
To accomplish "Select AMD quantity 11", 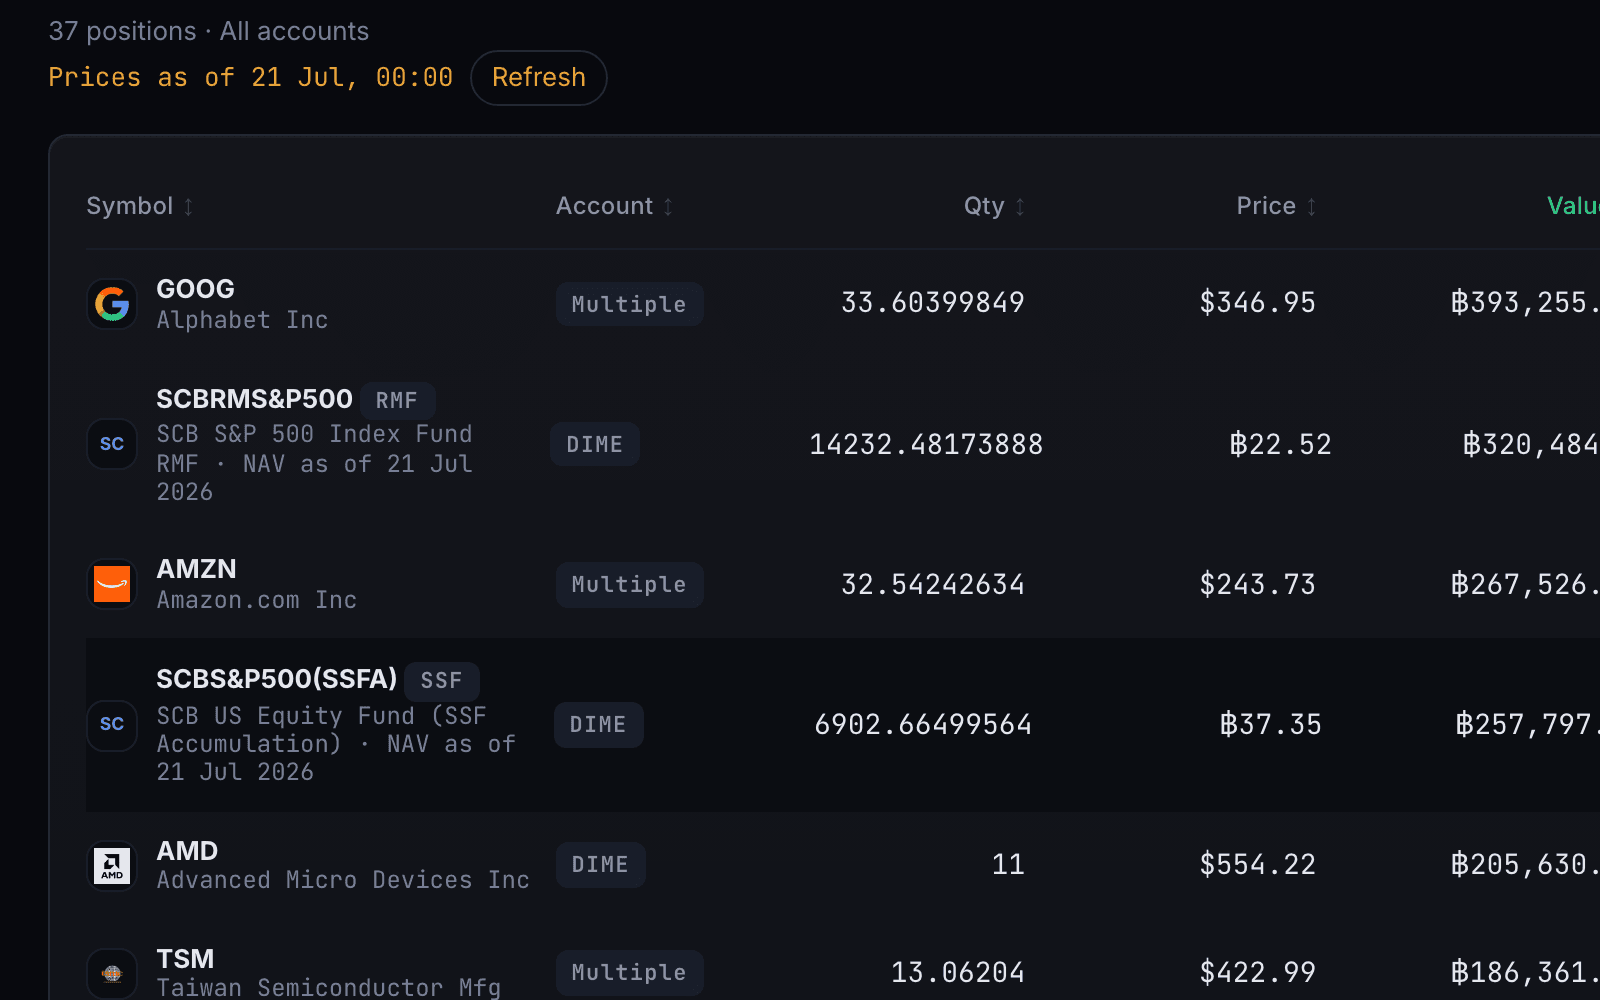I will (x=1008, y=864).
